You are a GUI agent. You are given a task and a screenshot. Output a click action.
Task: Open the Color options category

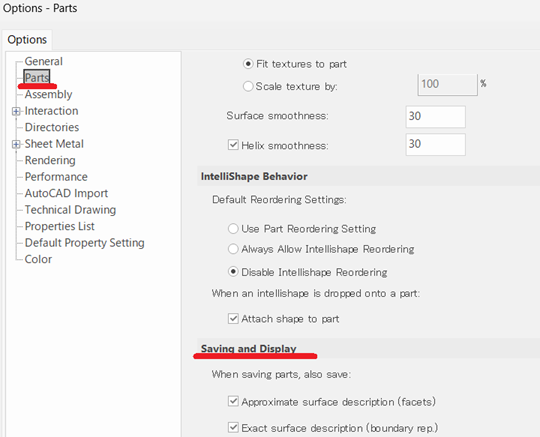(x=38, y=259)
